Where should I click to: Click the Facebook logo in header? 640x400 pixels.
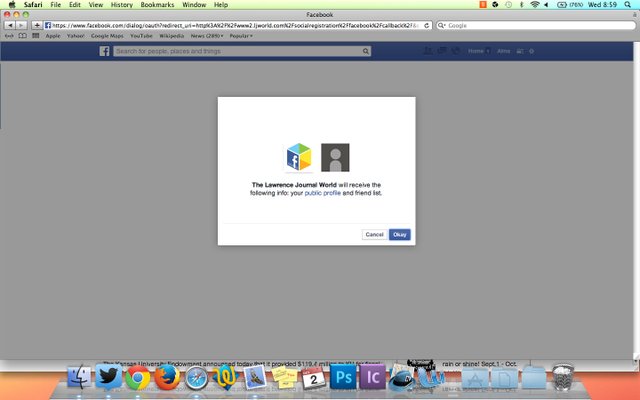(x=104, y=51)
